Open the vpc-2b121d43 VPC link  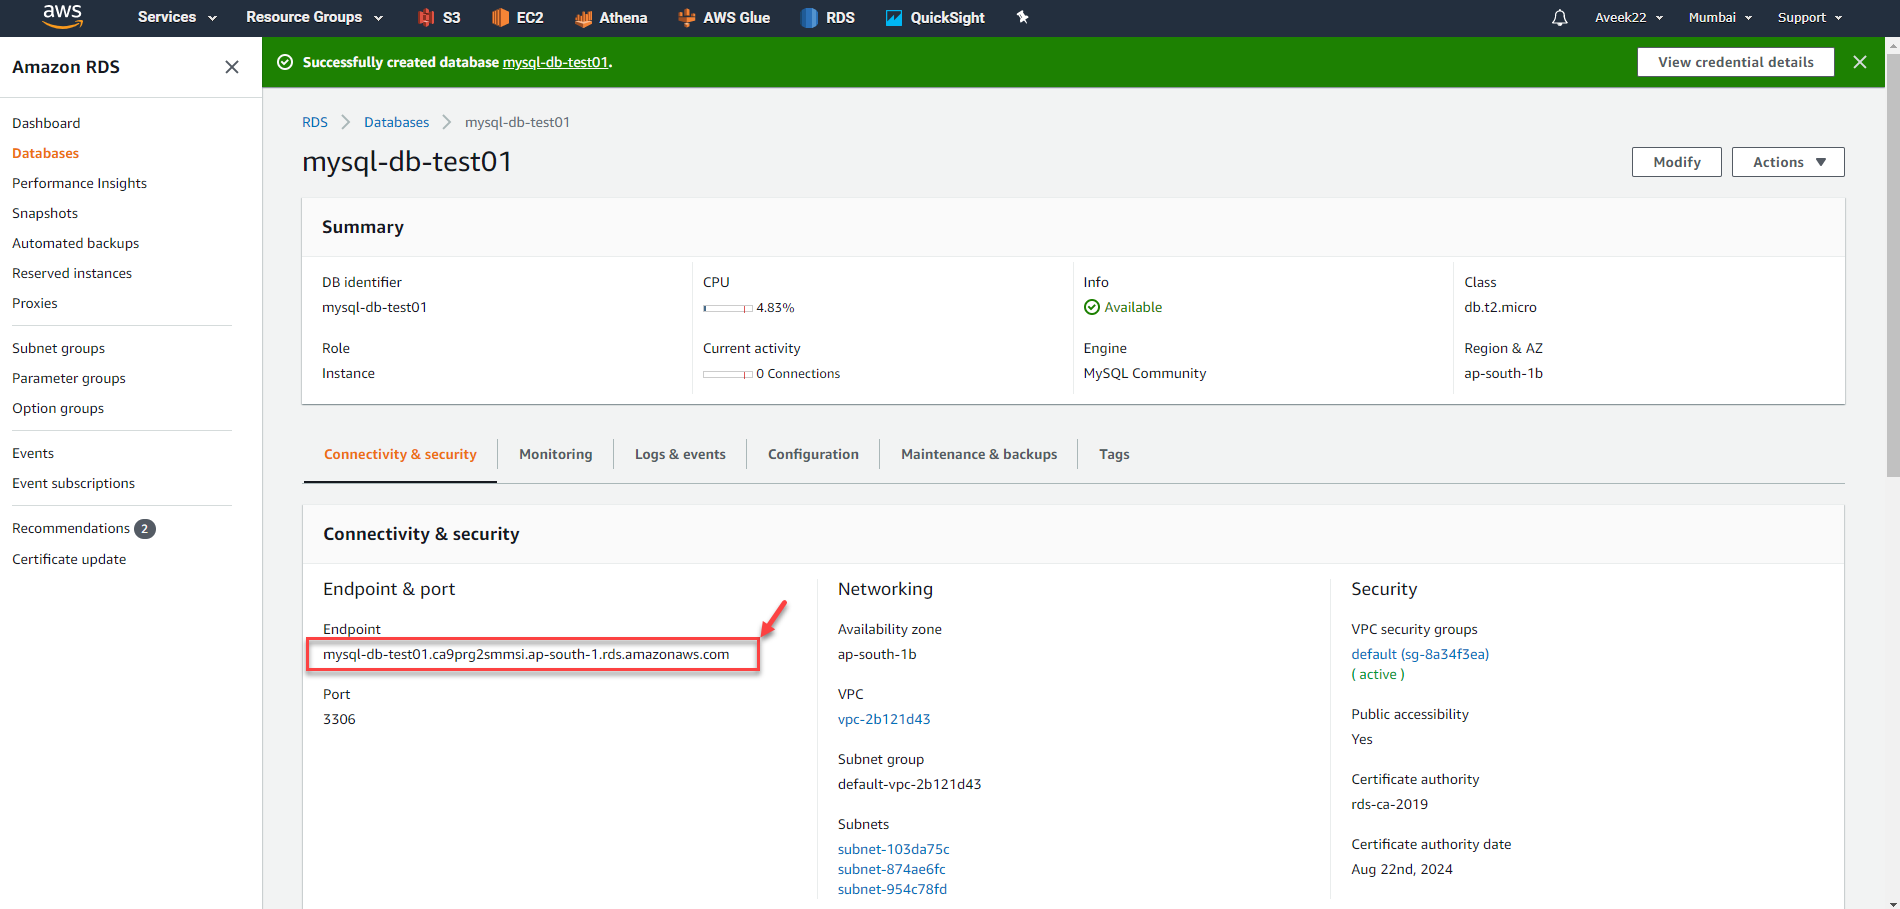884,719
